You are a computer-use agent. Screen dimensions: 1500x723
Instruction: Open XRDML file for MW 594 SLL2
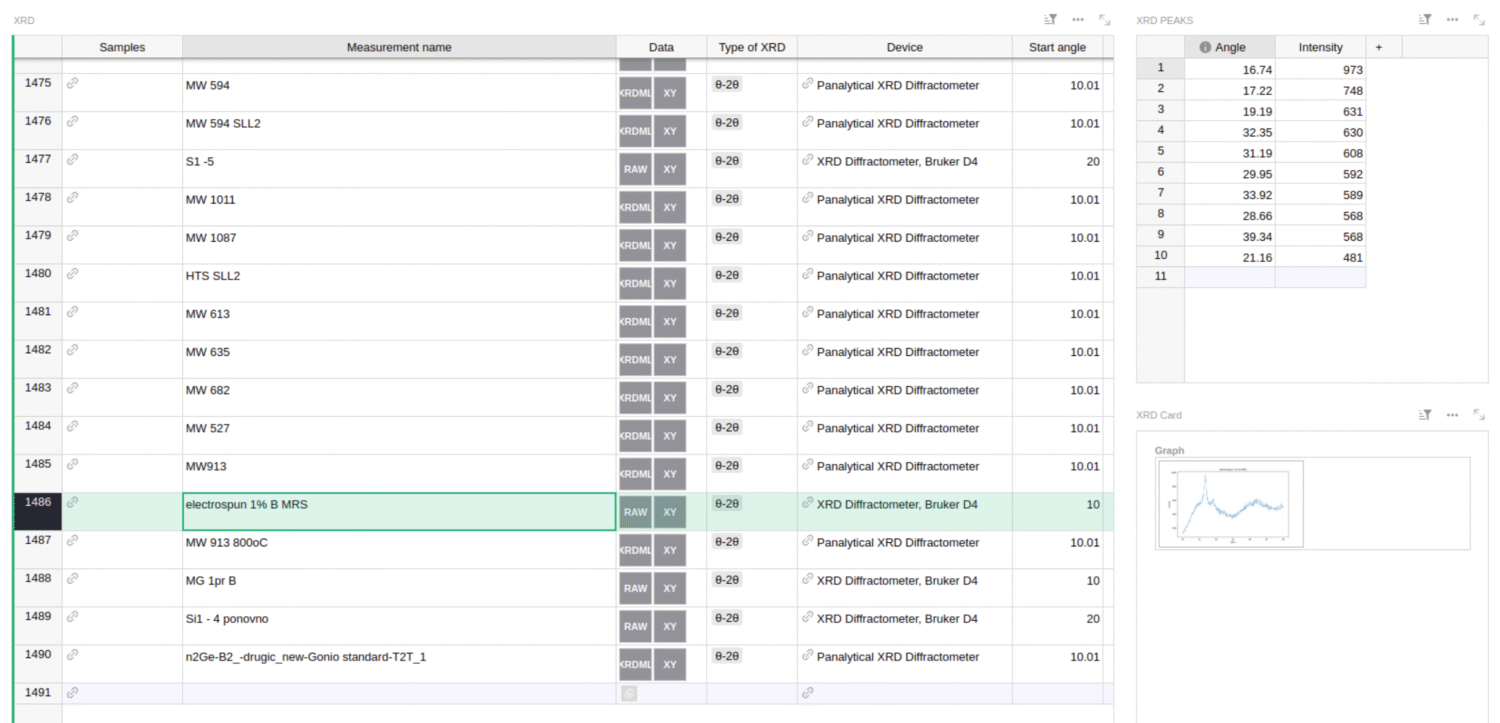pos(635,131)
